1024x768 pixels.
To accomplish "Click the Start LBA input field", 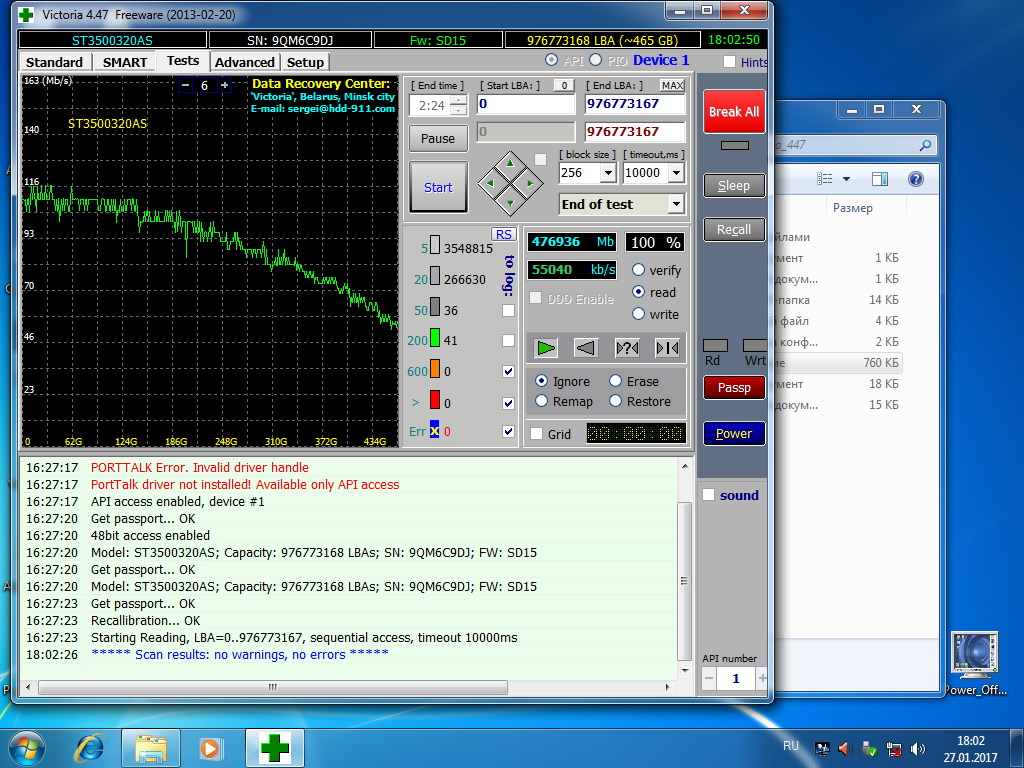I will 525,104.
